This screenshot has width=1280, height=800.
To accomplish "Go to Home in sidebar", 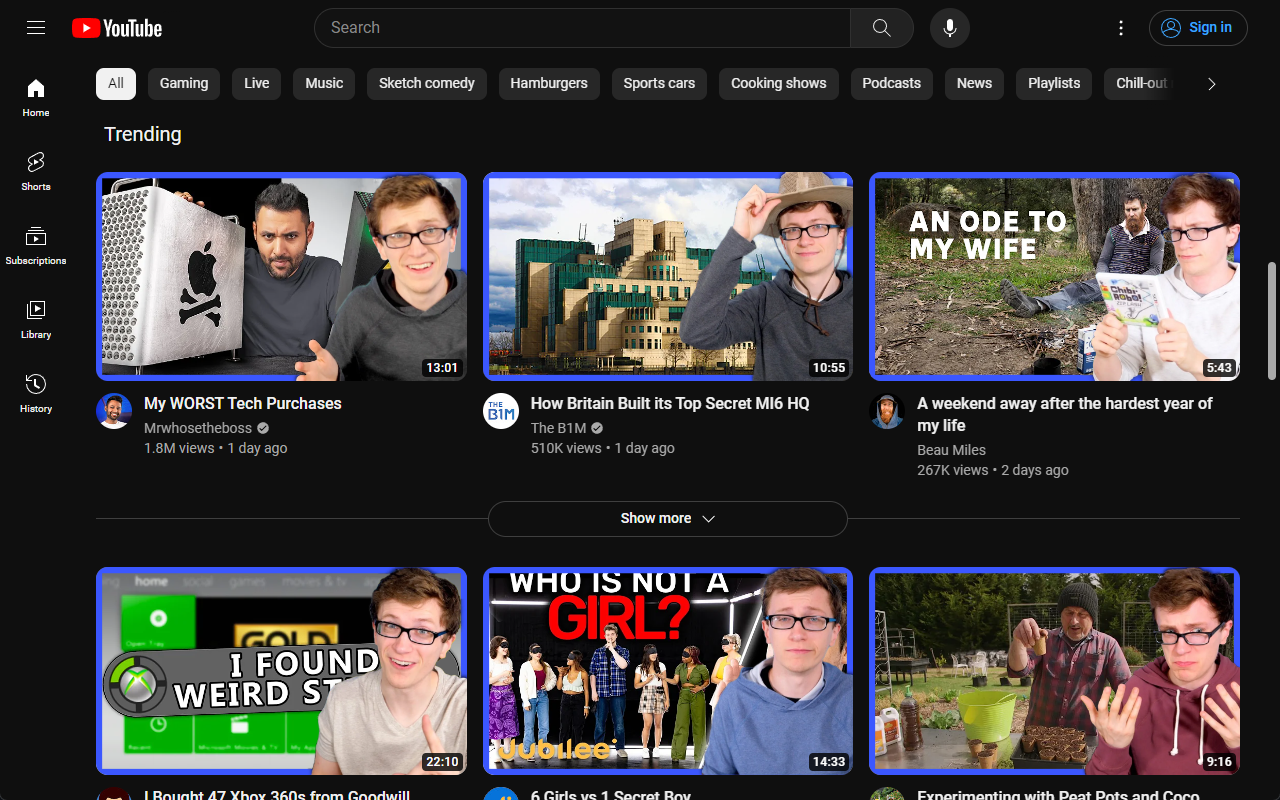I will [36, 97].
